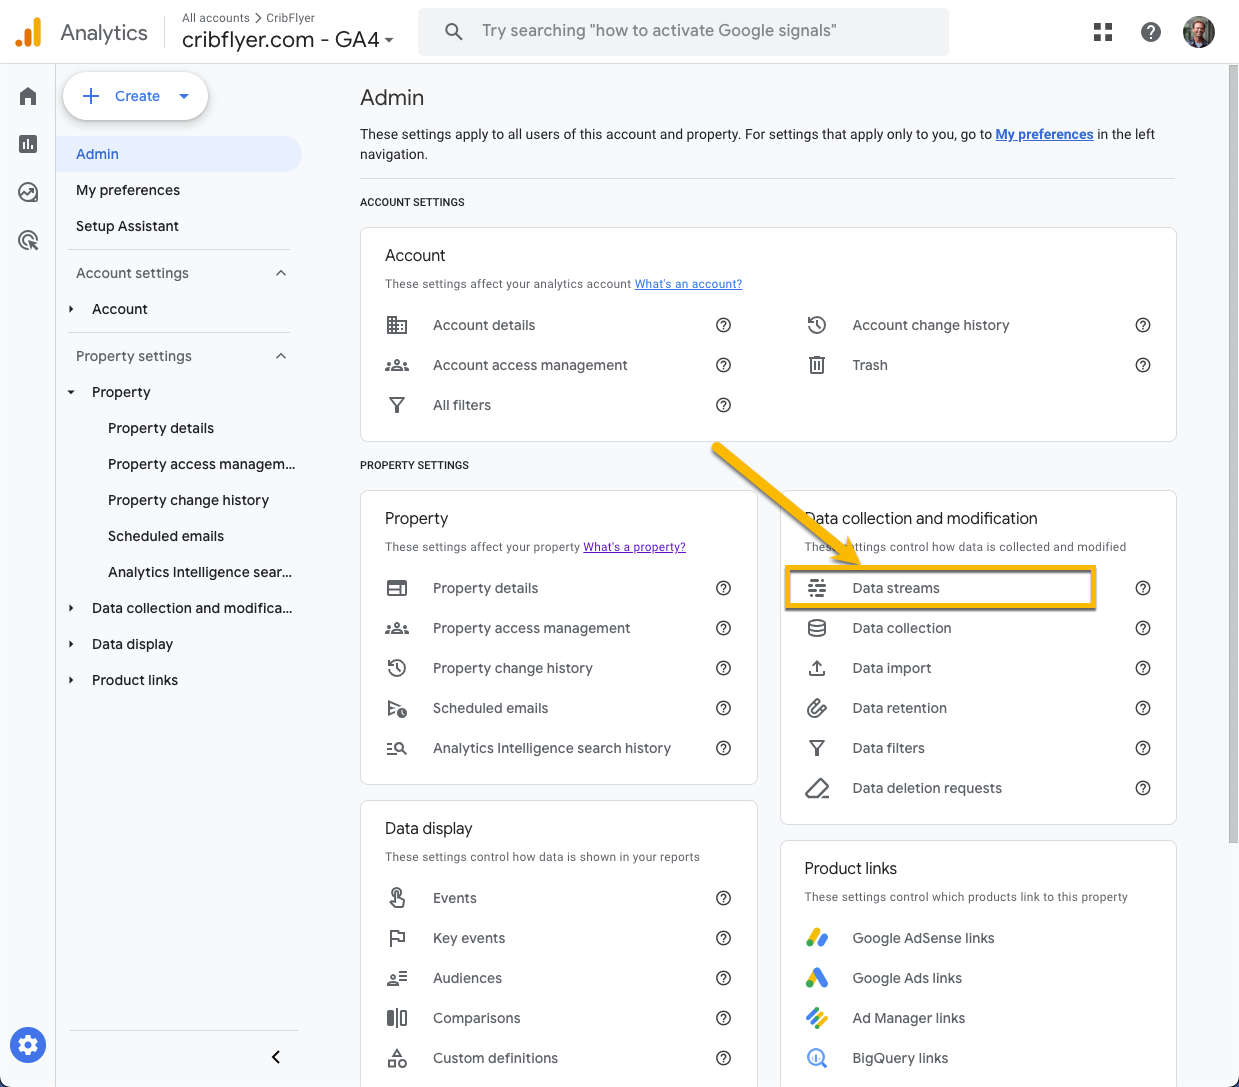Screen dimensions: 1239x1087
Task: Open the Help icon in top bar
Action: click(1151, 32)
